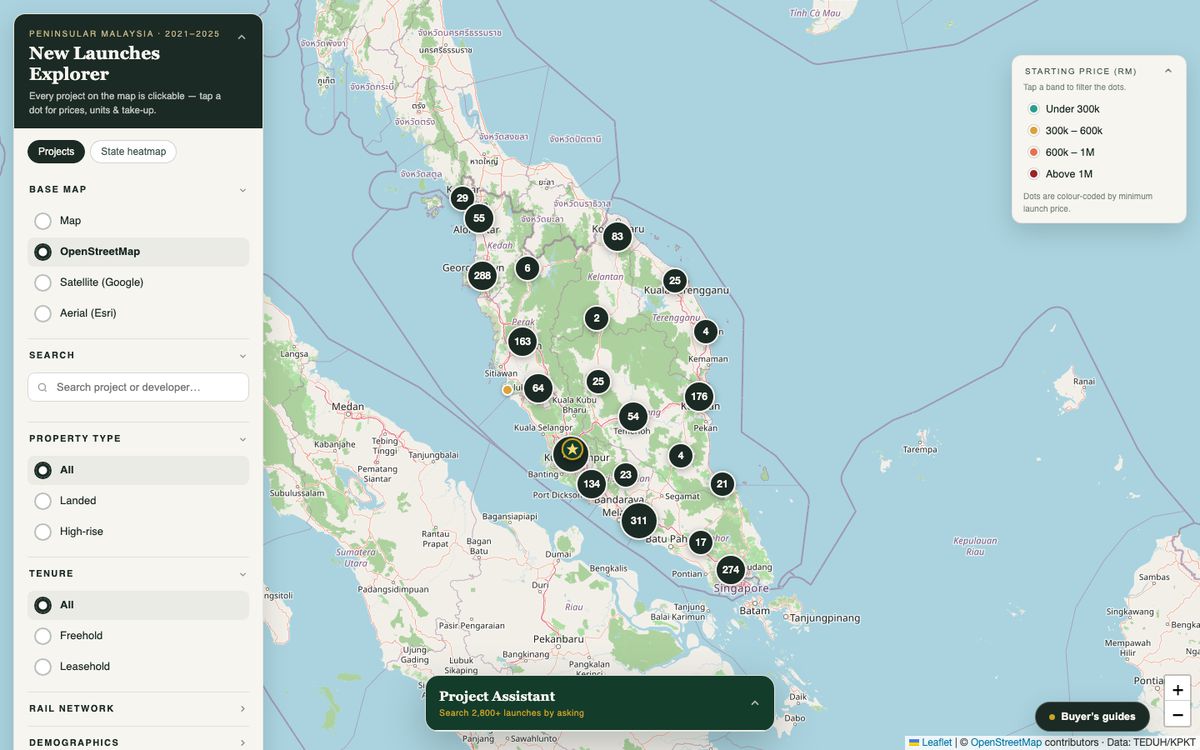Open the cluster marker labeled 23
The width and height of the screenshot is (1200, 750).
[x=626, y=475]
